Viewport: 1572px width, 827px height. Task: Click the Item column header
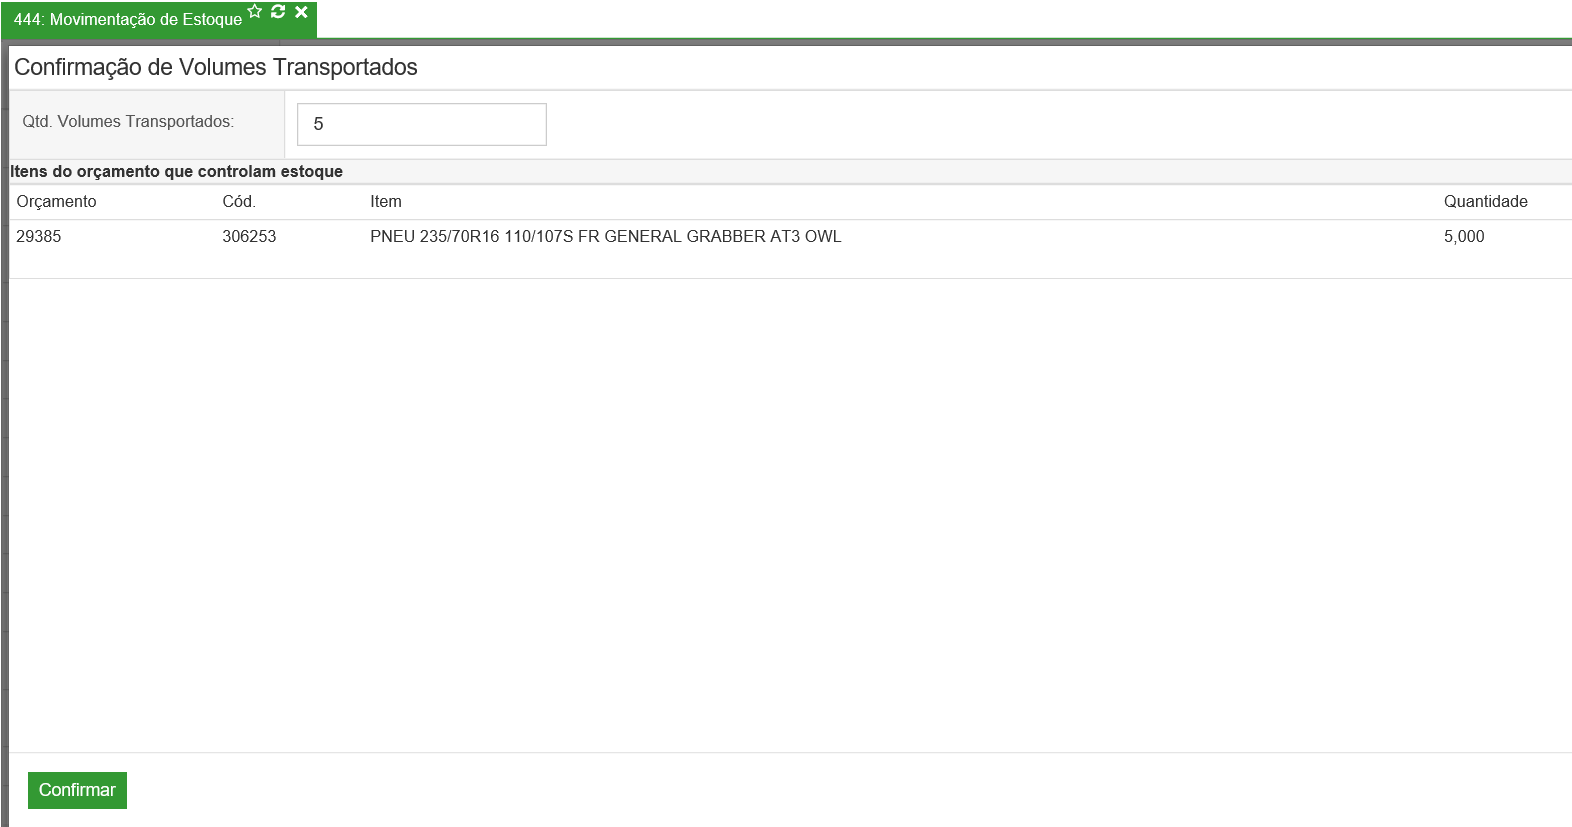pos(386,201)
